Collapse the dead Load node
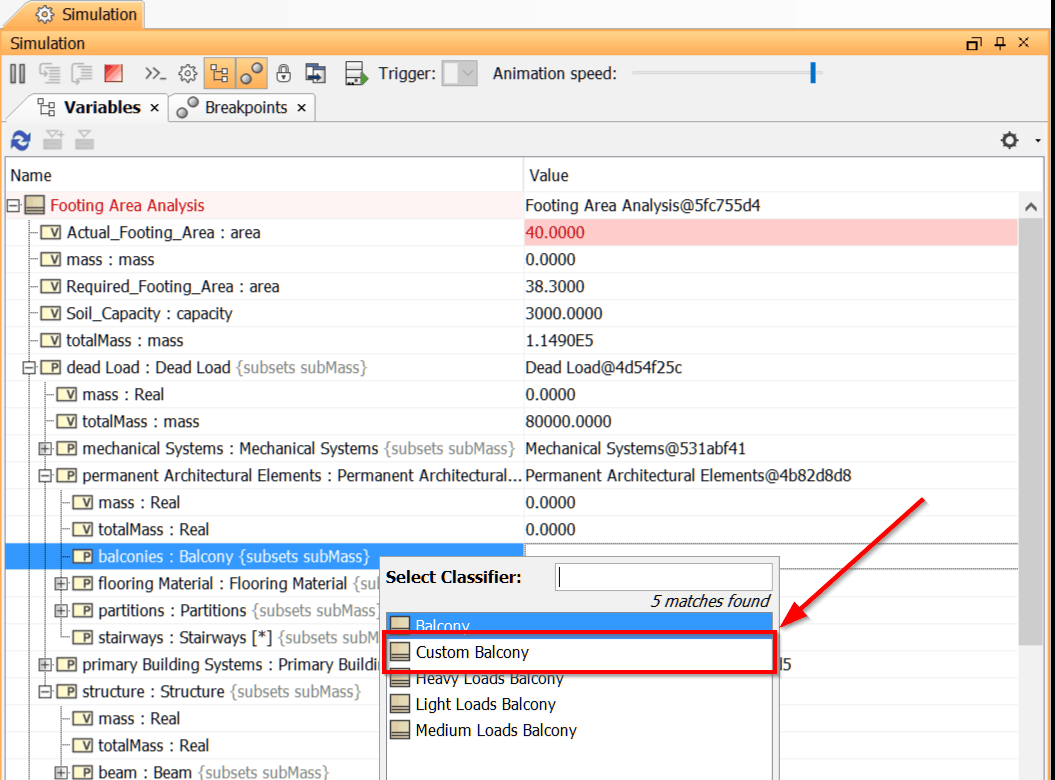Image resolution: width=1055 pixels, height=780 pixels. (x=29, y=368)
